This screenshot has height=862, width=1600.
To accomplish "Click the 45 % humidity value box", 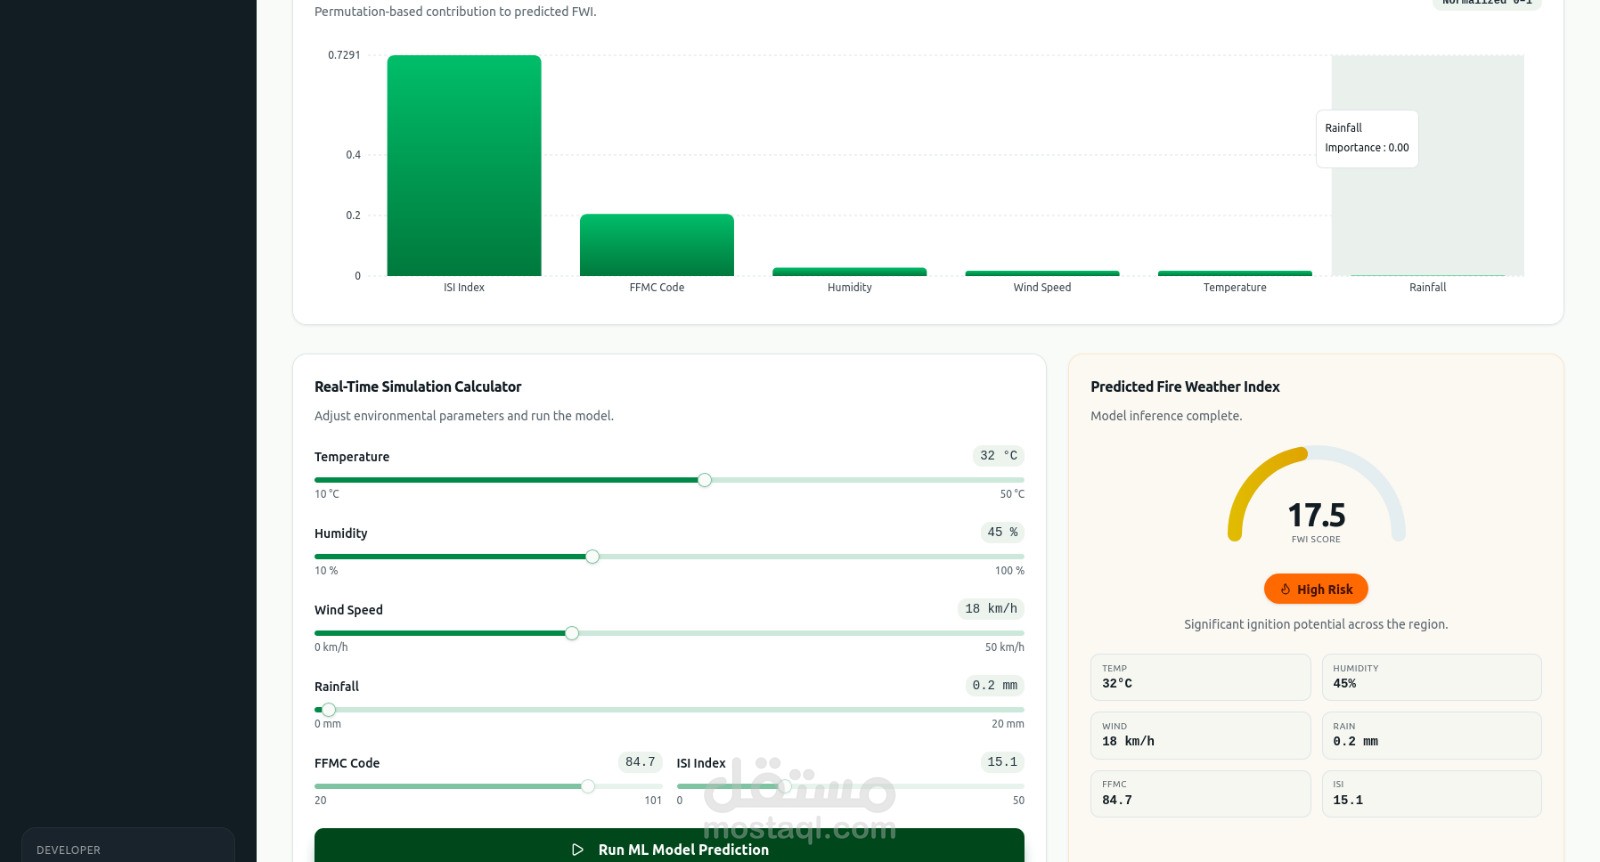I will (x=1002, y=532).
